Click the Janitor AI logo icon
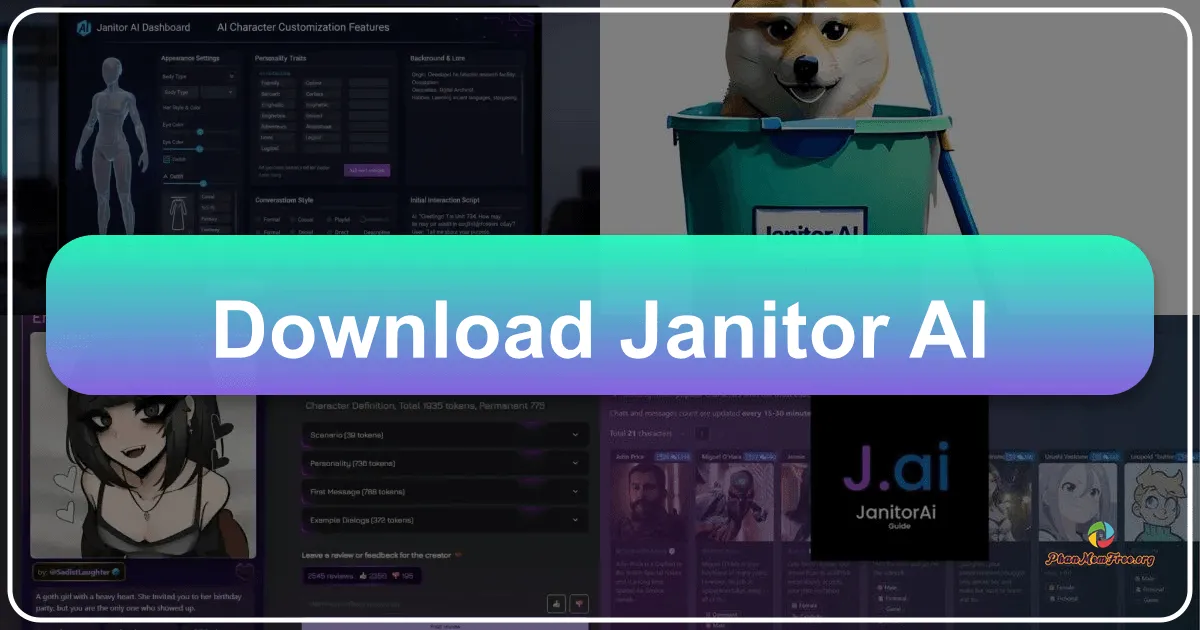 click(x=84, y=27)
